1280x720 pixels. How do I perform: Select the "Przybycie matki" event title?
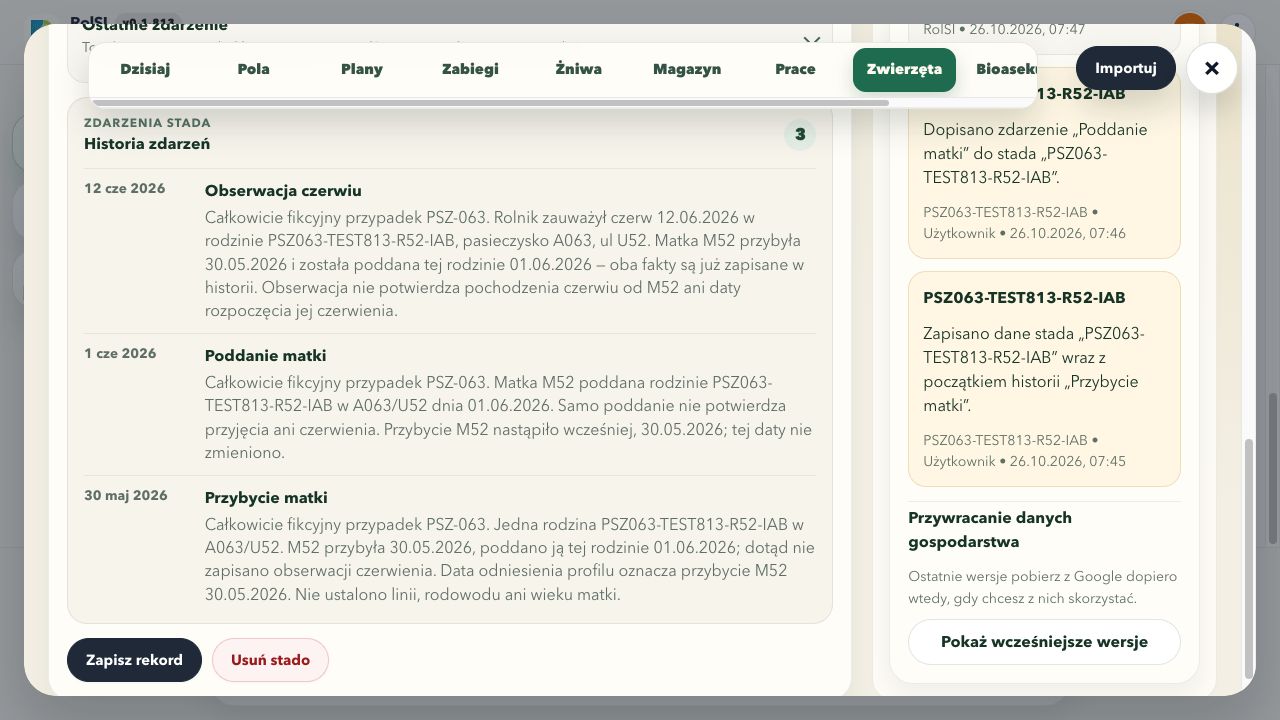pos(266,498)
